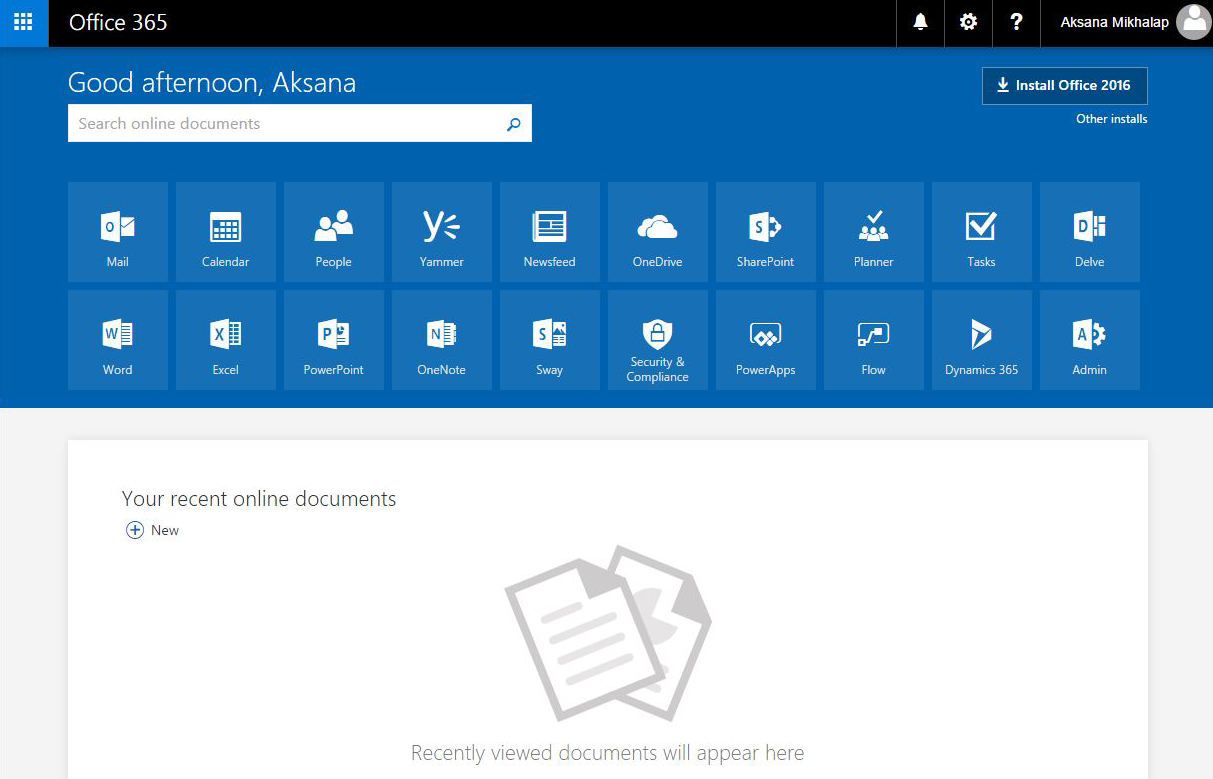Open the People app tile
This screenshot has height=779, width=1213.
(334, 232)
